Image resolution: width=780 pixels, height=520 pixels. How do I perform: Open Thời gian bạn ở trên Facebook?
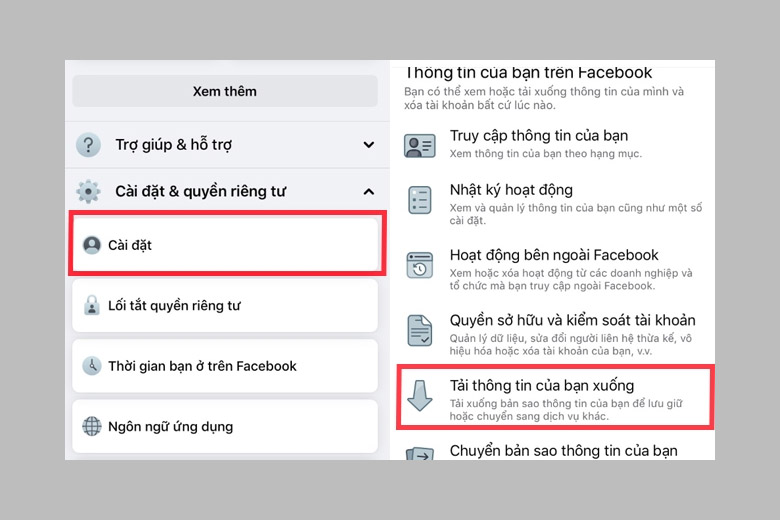(x=225, y=366)
